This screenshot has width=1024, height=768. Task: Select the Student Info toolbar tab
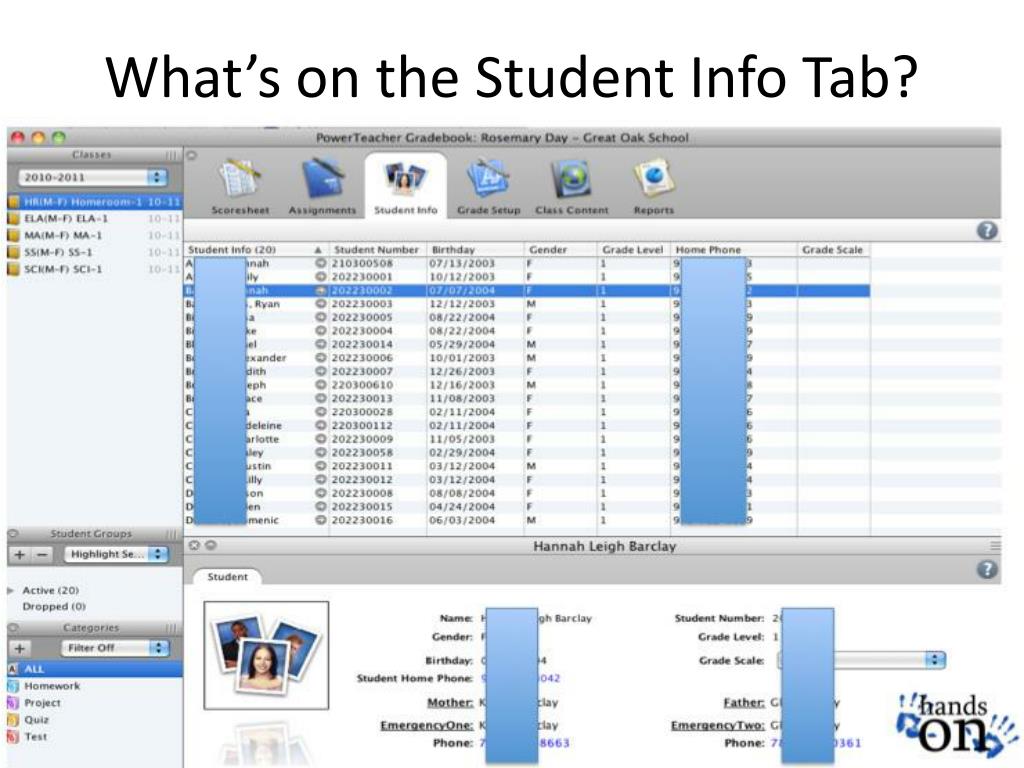pos(405,187)
